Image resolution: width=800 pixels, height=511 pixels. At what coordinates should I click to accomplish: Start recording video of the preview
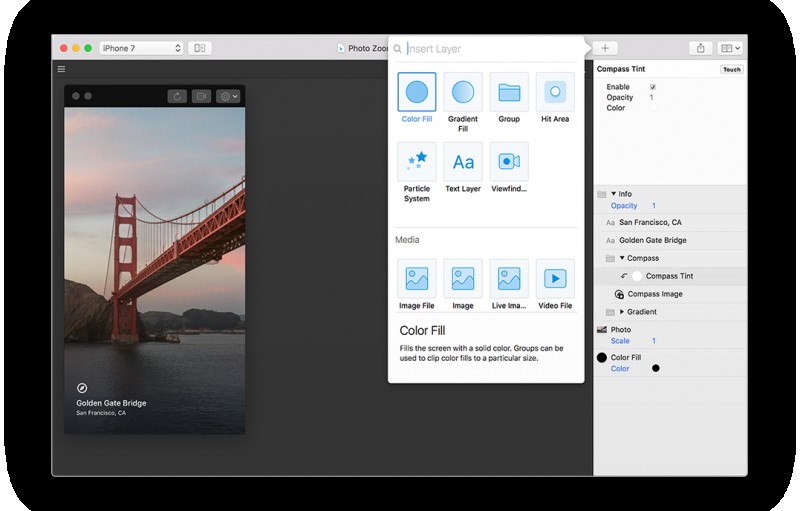202,96
